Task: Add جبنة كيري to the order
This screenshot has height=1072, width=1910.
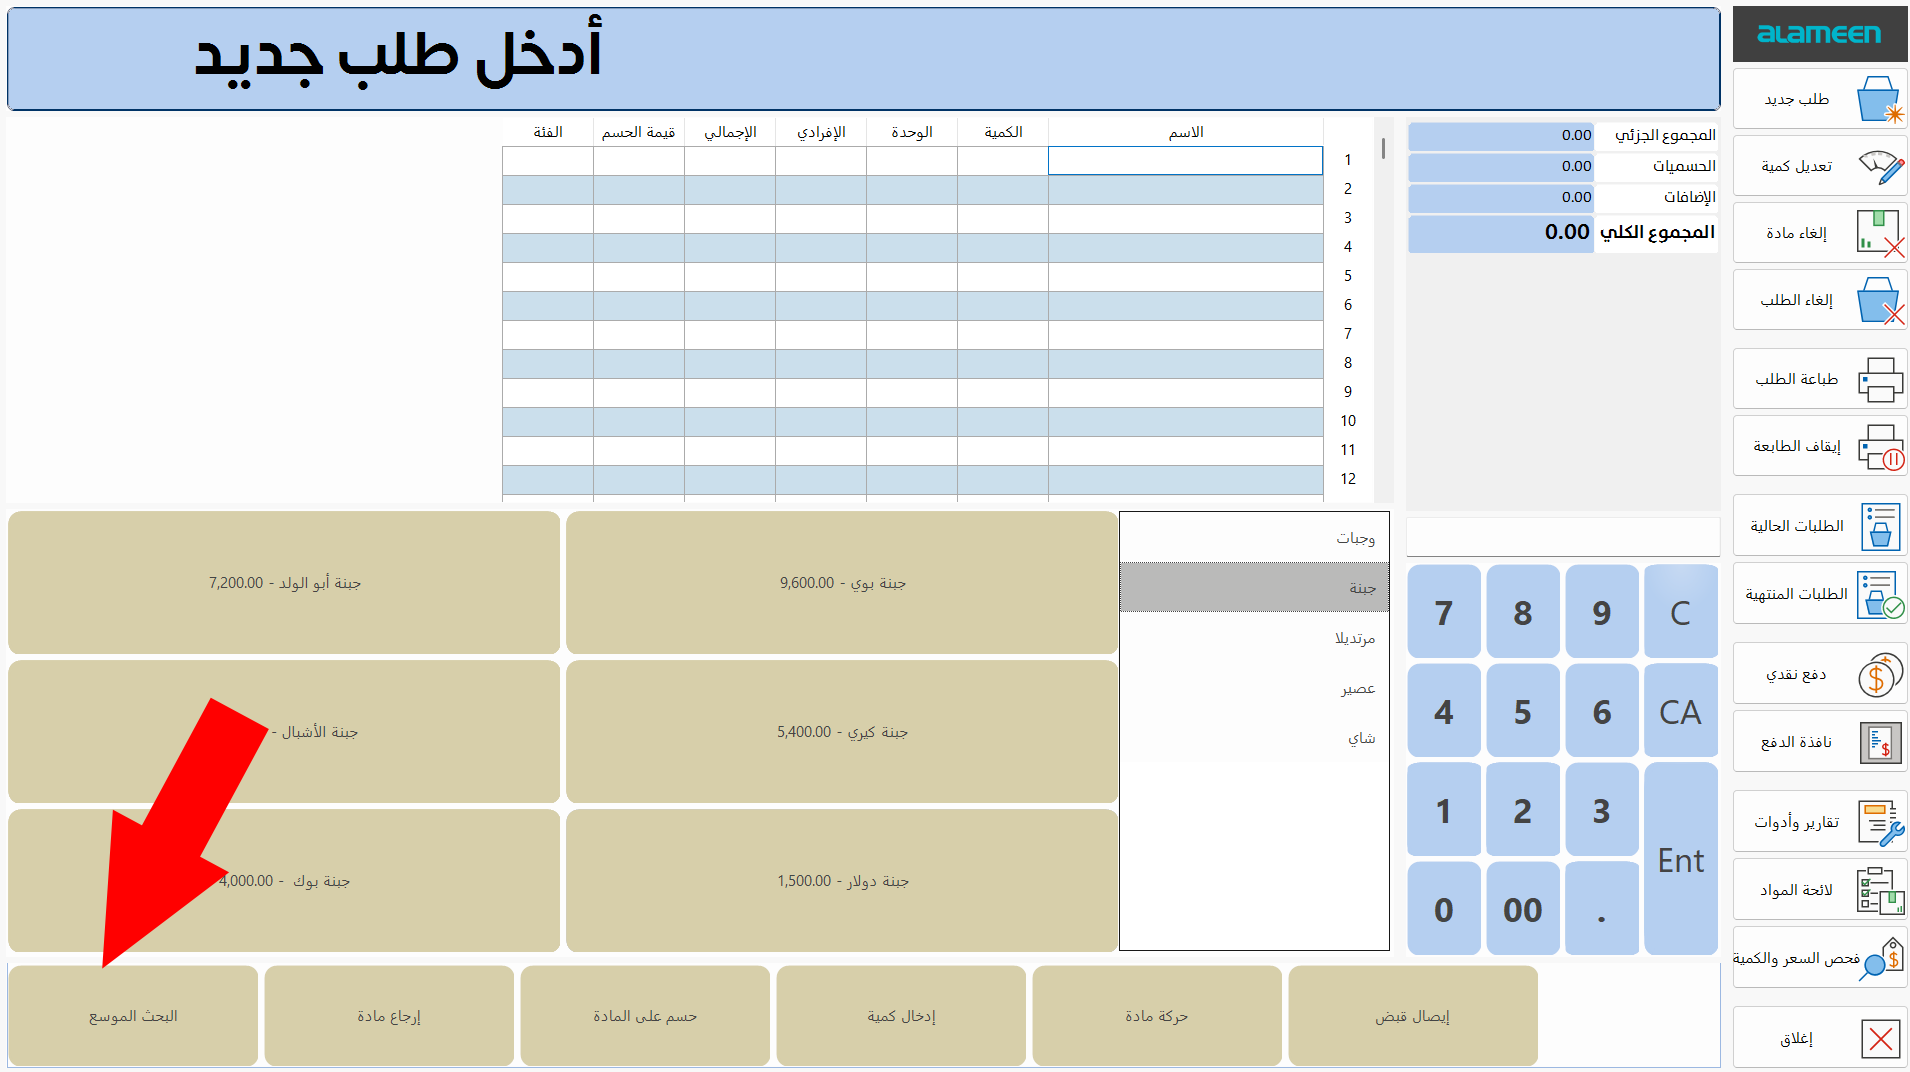Action: (841, 732)
